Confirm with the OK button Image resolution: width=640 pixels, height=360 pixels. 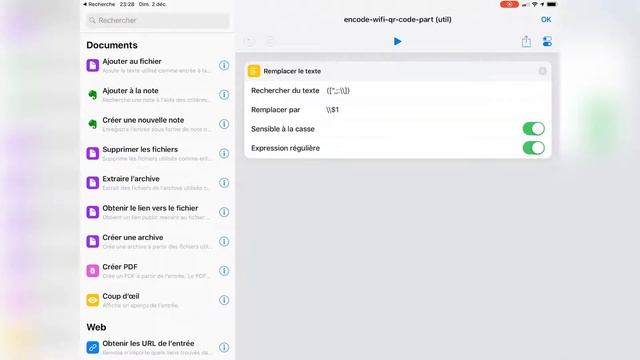[x=546, y=20]
